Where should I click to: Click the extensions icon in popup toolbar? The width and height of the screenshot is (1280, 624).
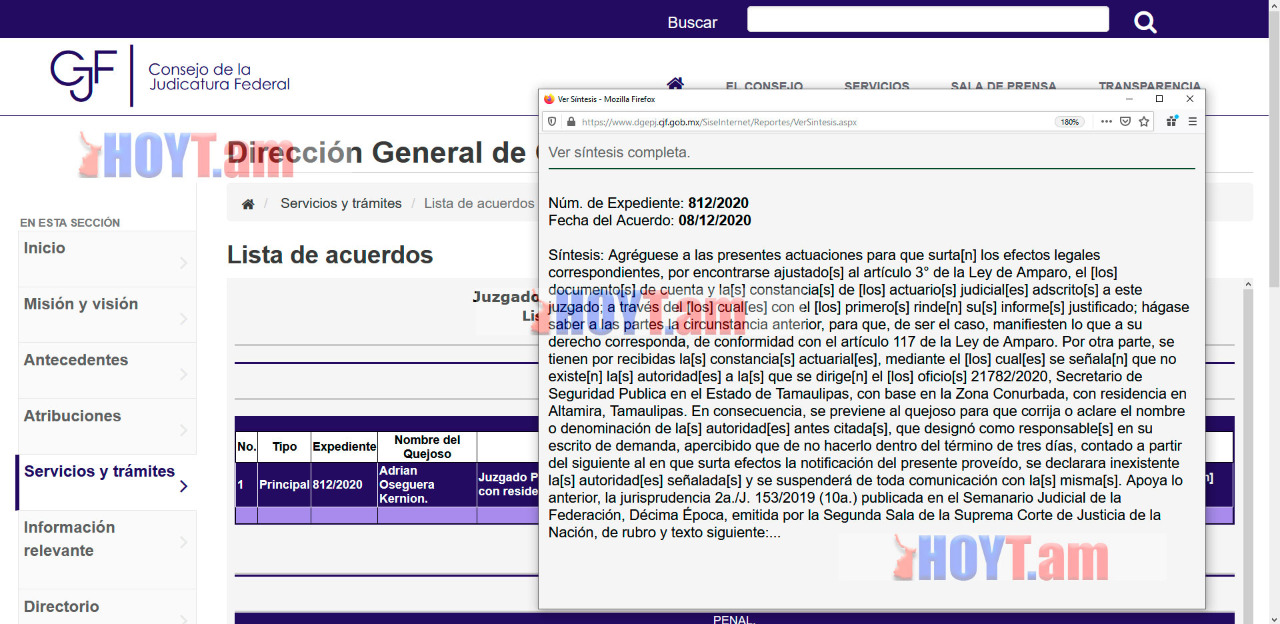[1172, 122]
